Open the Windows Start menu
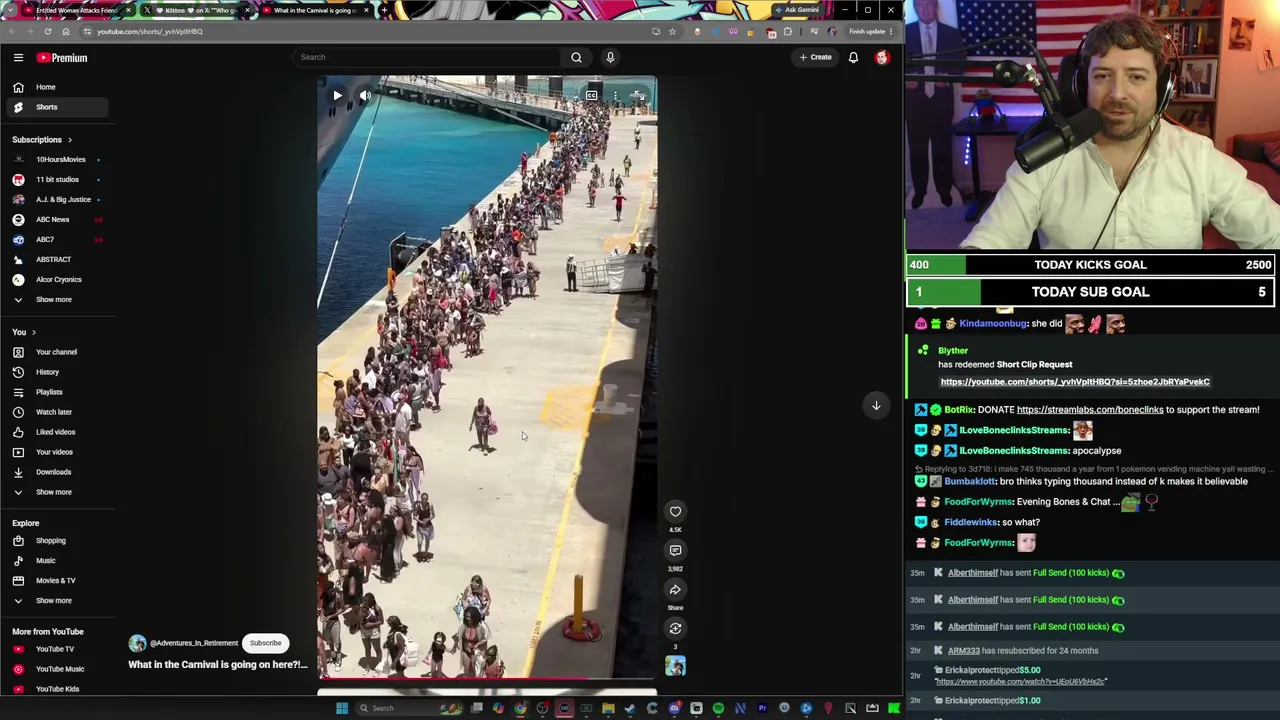This screenshot has width=1280, height=720. pyautogui.click(x=342, y=708)
